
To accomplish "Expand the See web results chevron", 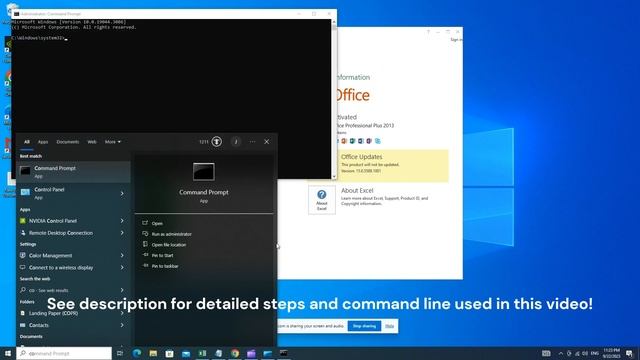I will pos(122,290).
